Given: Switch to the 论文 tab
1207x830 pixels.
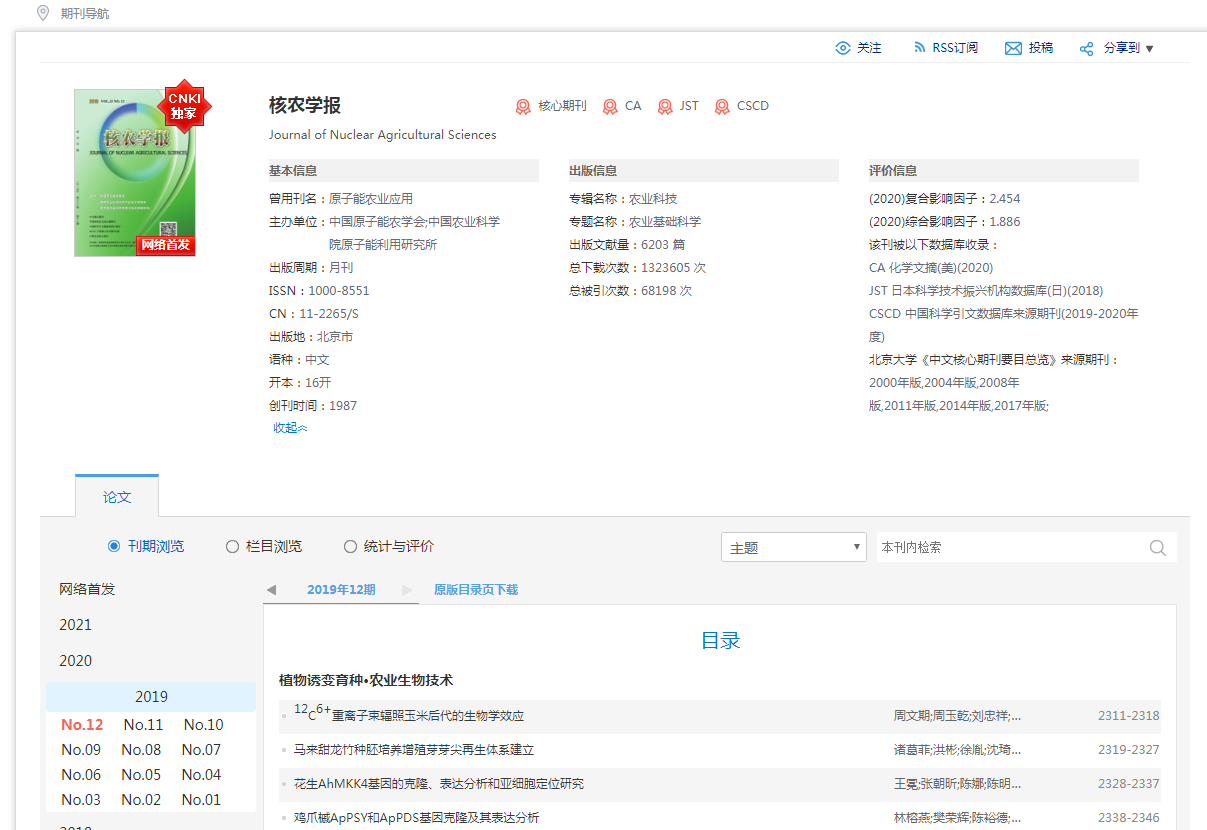Looking at the screenshot, I should pyautogui.click(x=117, y=496).
